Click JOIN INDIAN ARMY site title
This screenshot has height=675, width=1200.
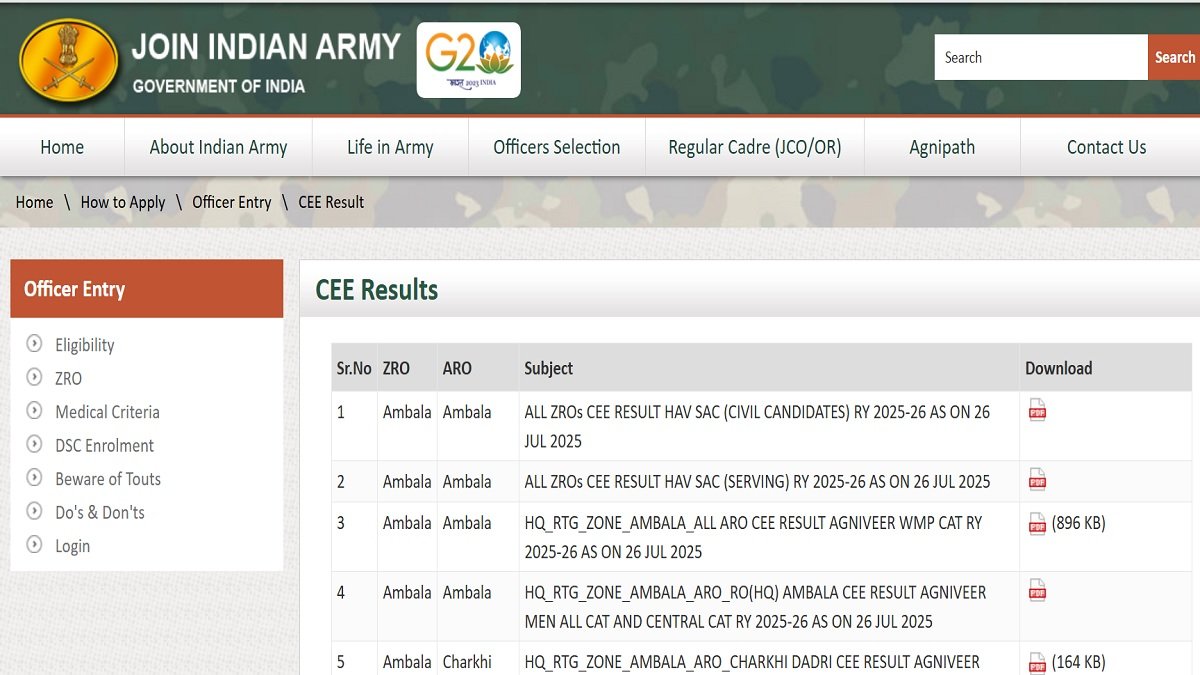[266, 46]
